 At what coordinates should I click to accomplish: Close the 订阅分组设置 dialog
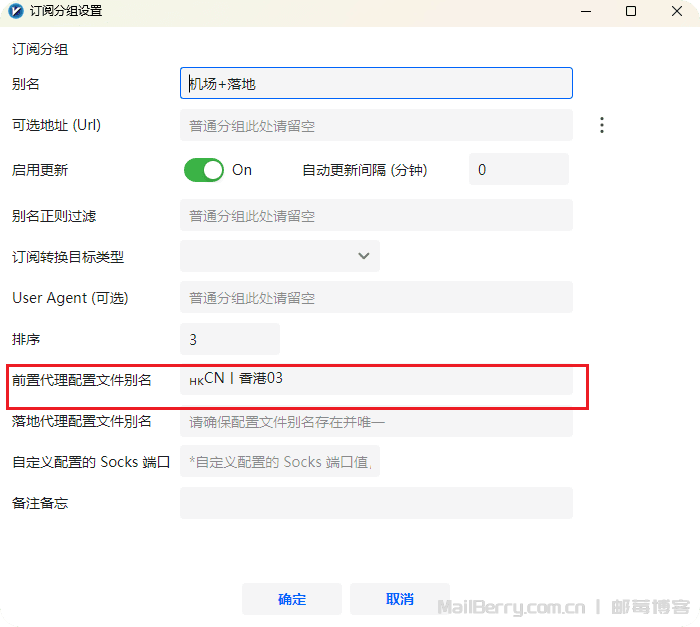[x=677, y=12]
